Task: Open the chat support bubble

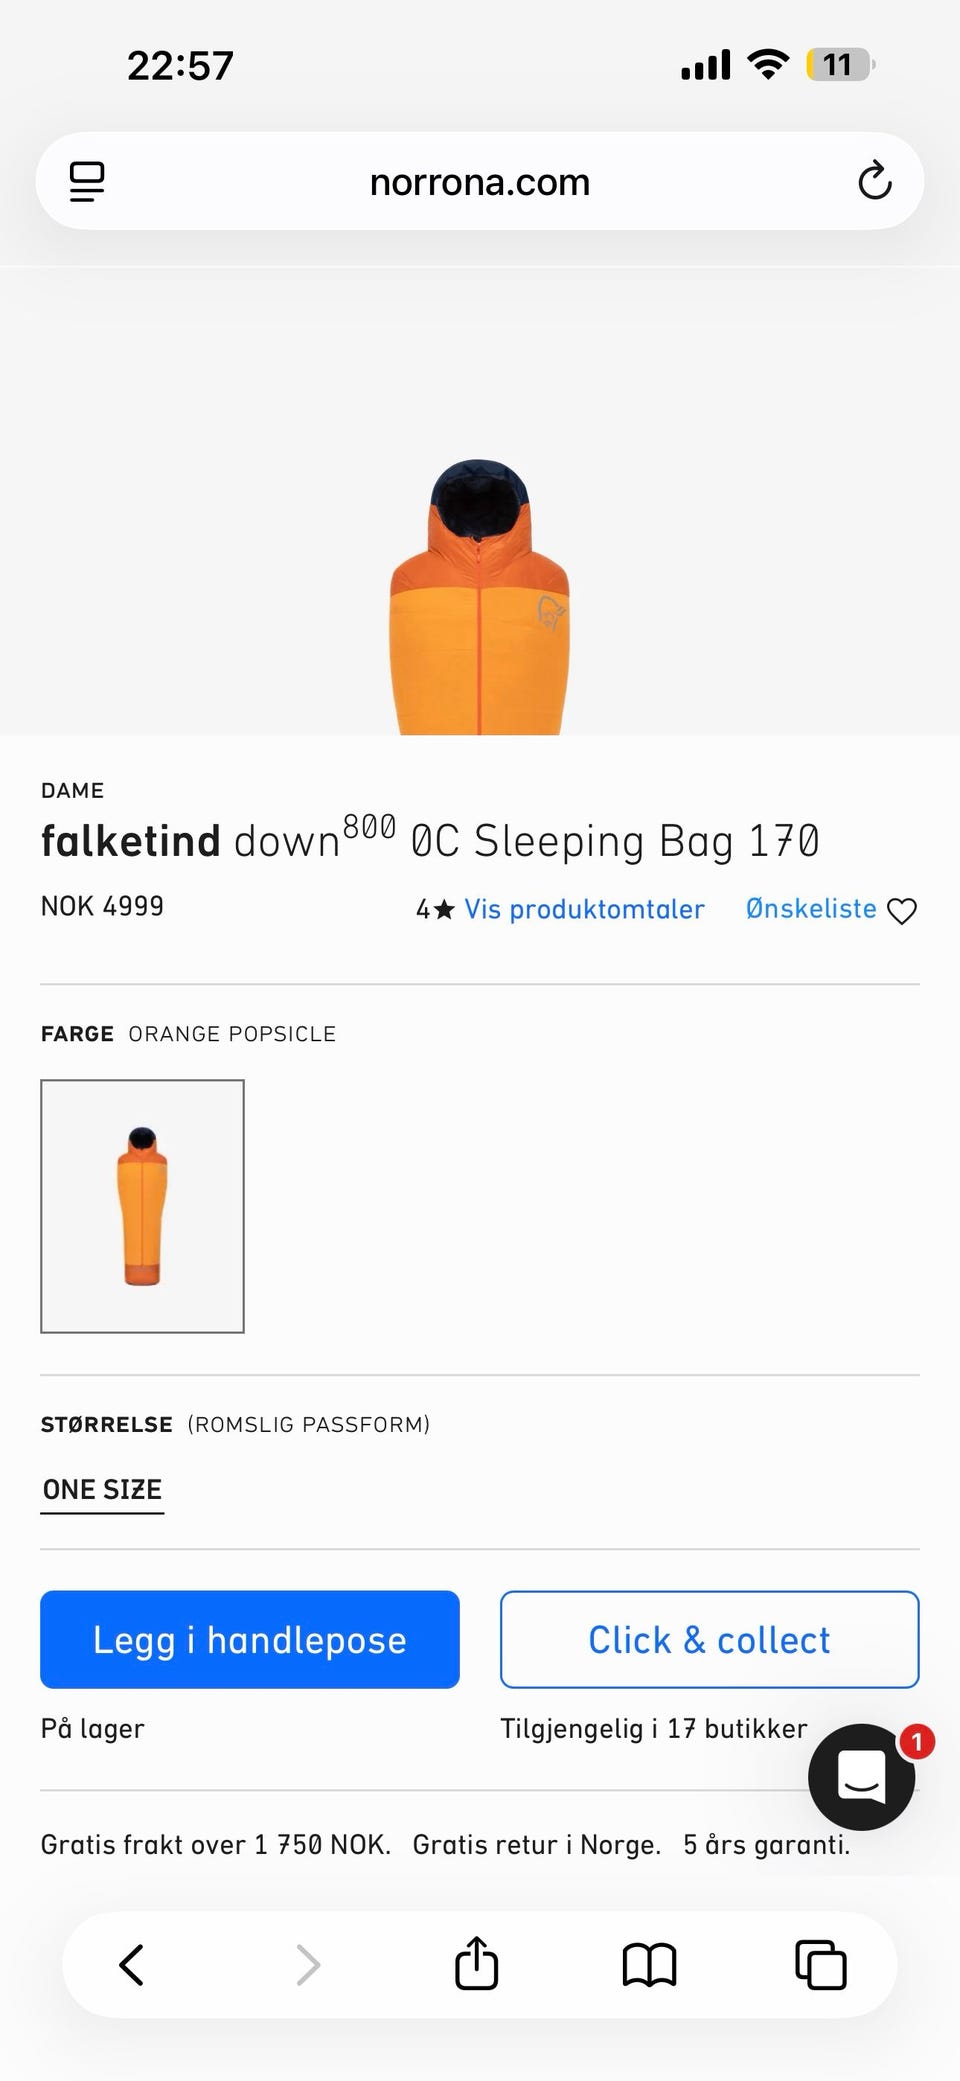Action: point(861,1777)
